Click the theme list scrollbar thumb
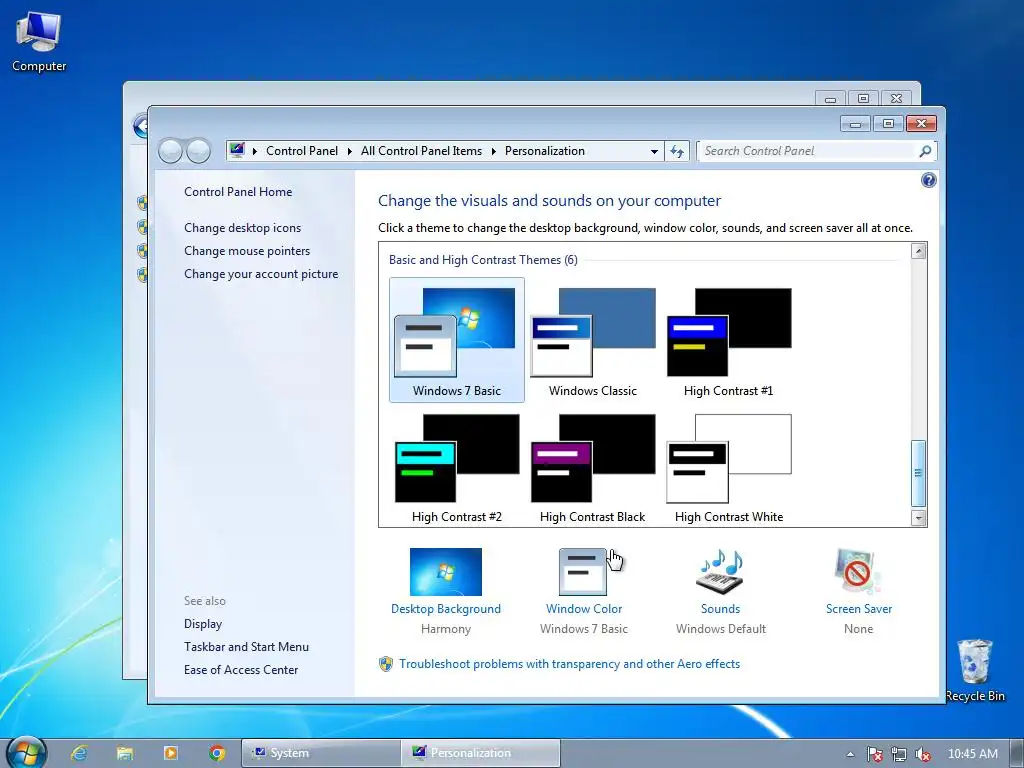 pos(918,473)
